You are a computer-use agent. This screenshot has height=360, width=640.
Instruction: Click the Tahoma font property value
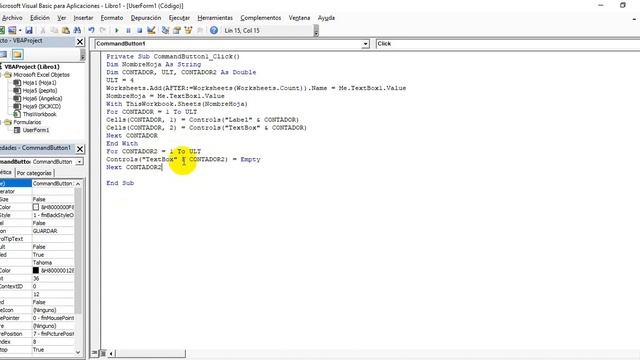pyautogui.click(x=53, y=262)
